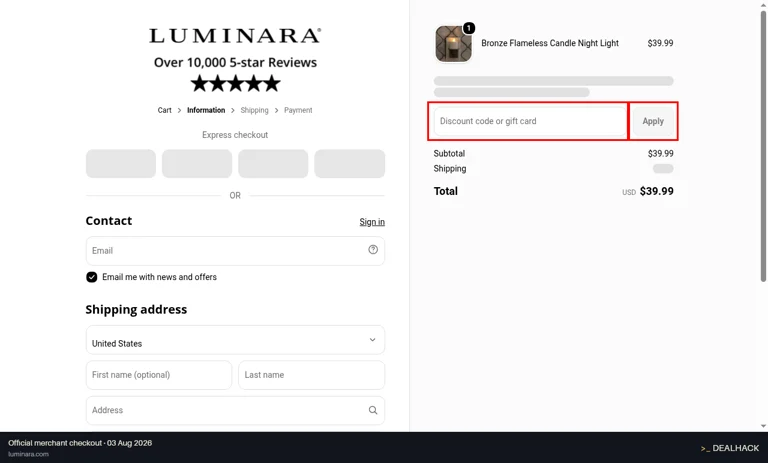The width and height of the screenshot is (768, 463).
Task: Focus the Address input field
Action: [x=235, y=410]
